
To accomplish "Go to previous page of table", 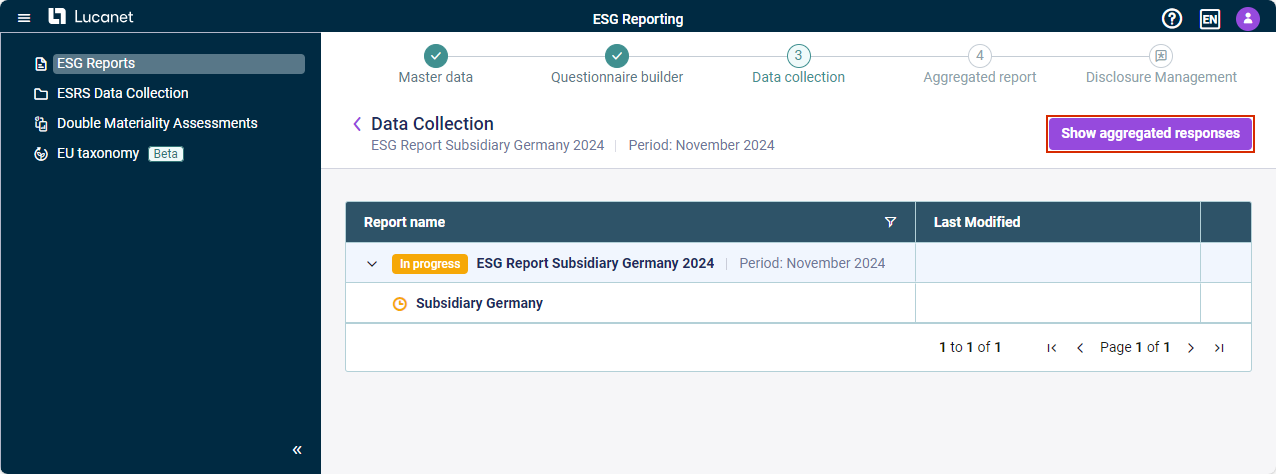I will 1080,348.
